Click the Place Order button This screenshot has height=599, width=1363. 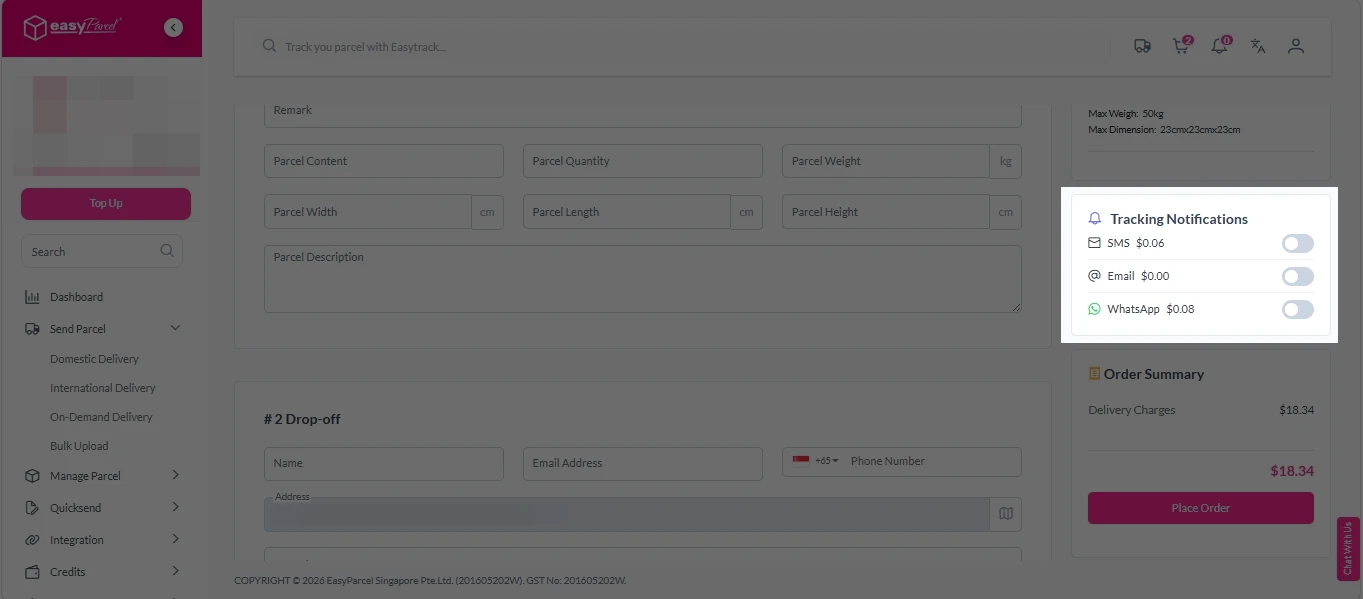click(x=1200, y=507)
